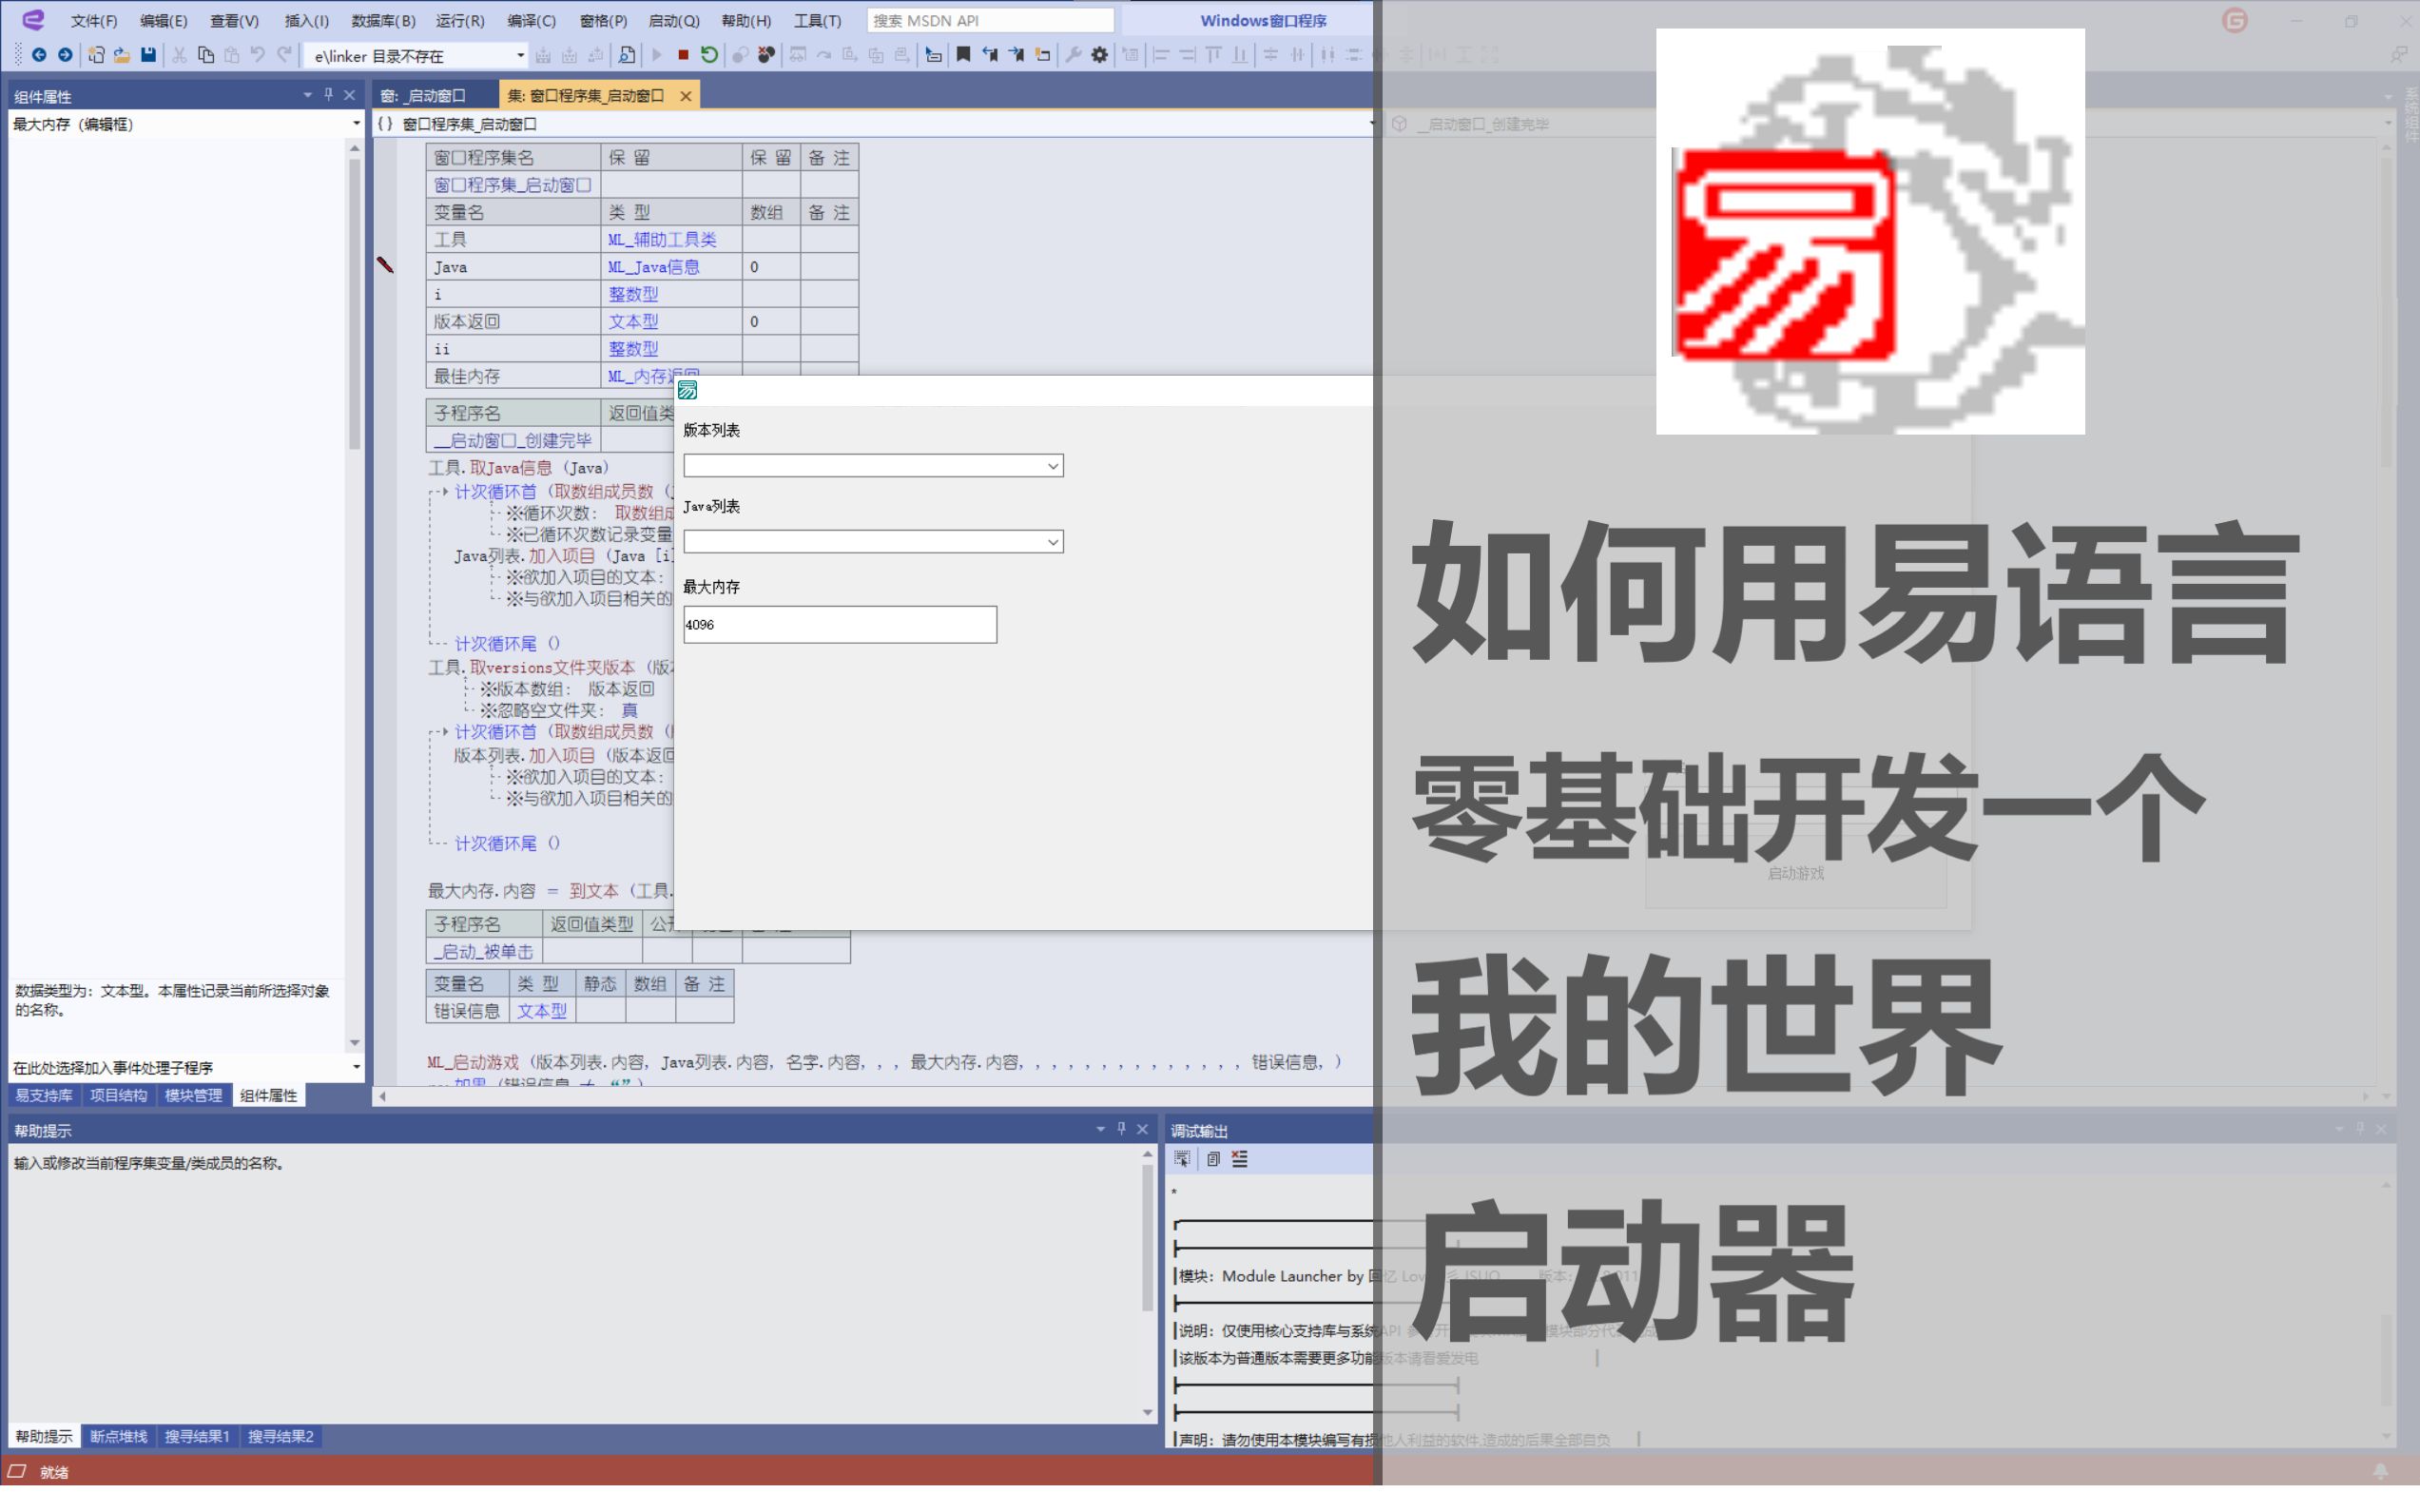Click the _启动_被单击 subroutine name

(x=484, y=951)
